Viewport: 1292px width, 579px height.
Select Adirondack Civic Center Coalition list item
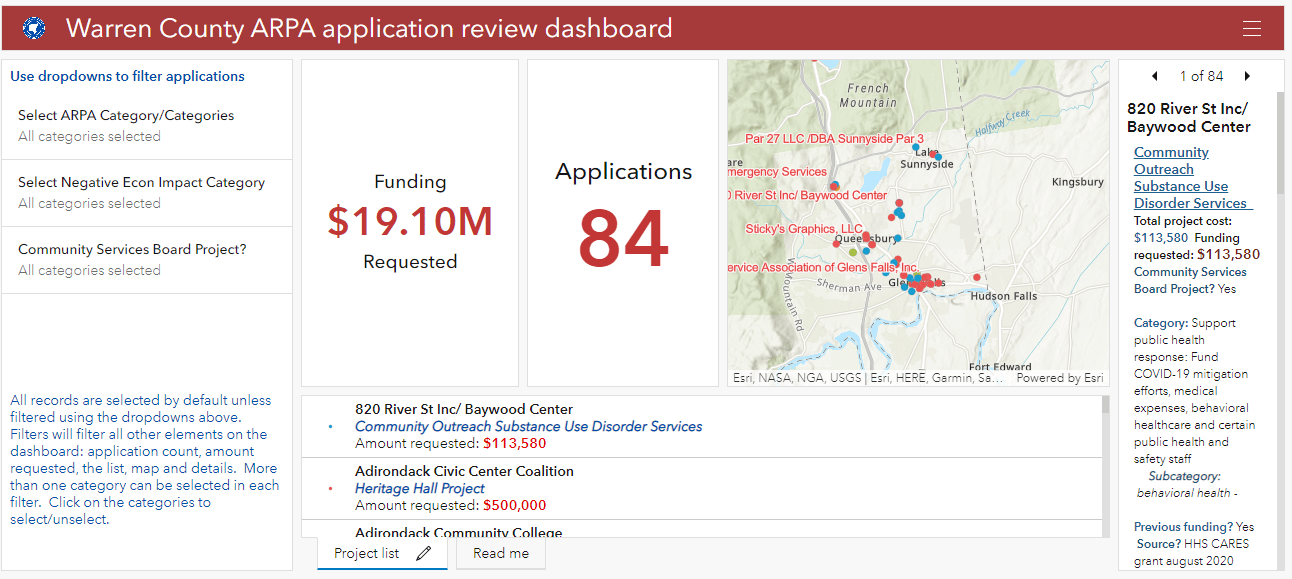tap(704, 488)
